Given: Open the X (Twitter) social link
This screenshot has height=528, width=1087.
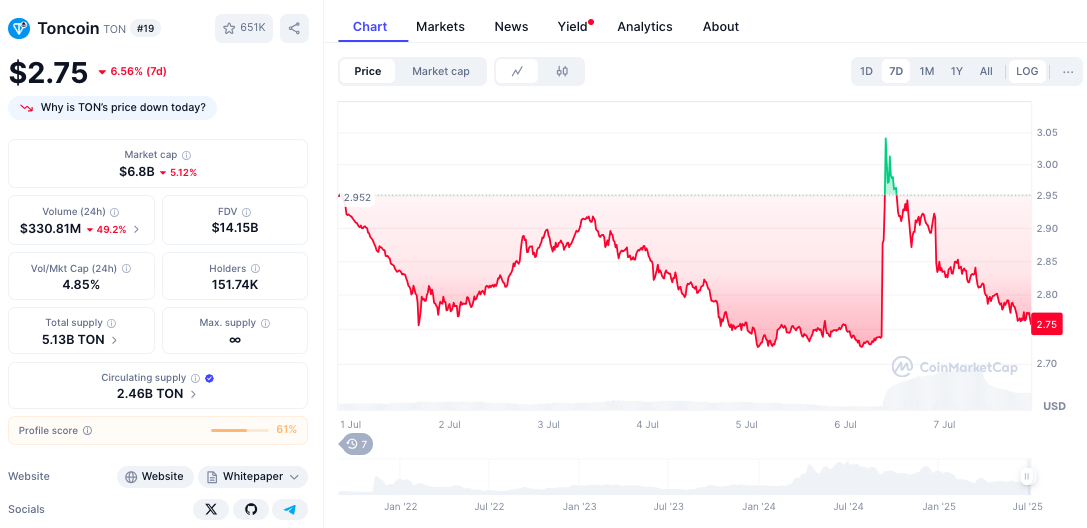Looking at the screenshot, I should click(211, 509).
